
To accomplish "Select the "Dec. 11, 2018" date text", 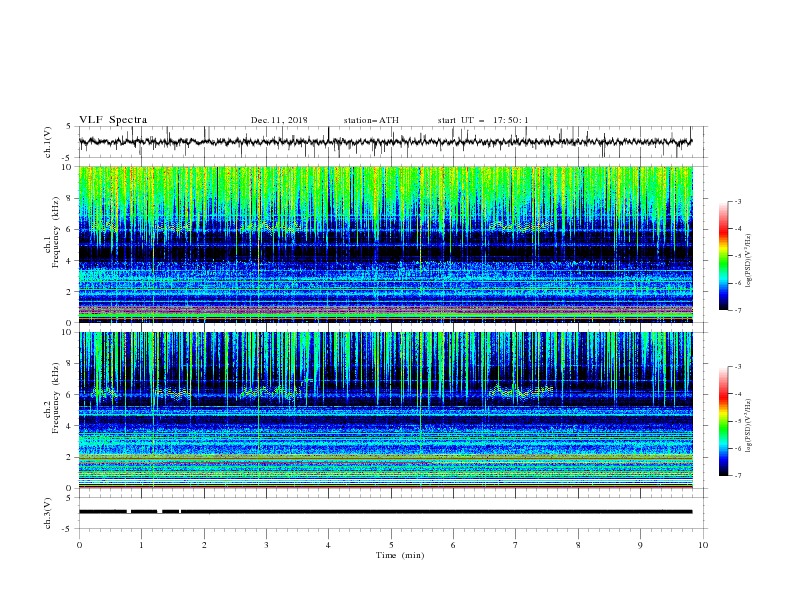I will click(x=279, y=120).
